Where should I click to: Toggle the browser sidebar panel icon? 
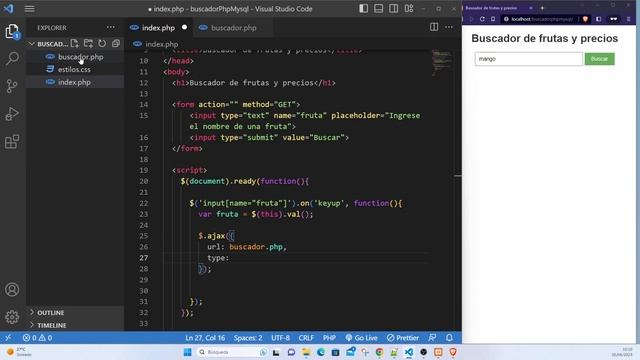coord(599,19)
